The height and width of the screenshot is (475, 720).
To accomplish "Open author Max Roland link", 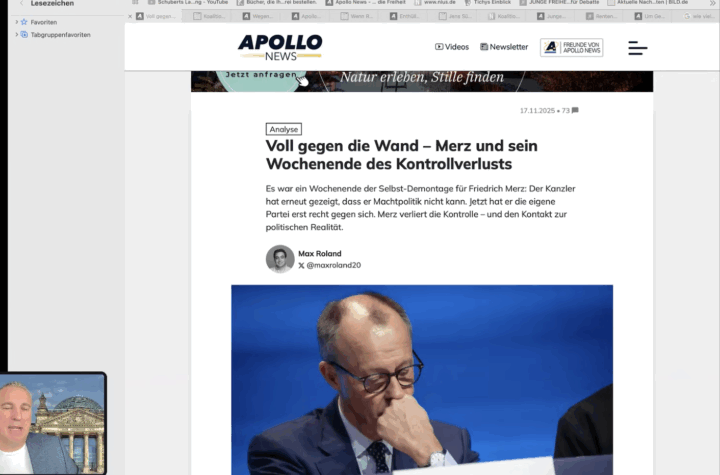I will pos(320,254).
